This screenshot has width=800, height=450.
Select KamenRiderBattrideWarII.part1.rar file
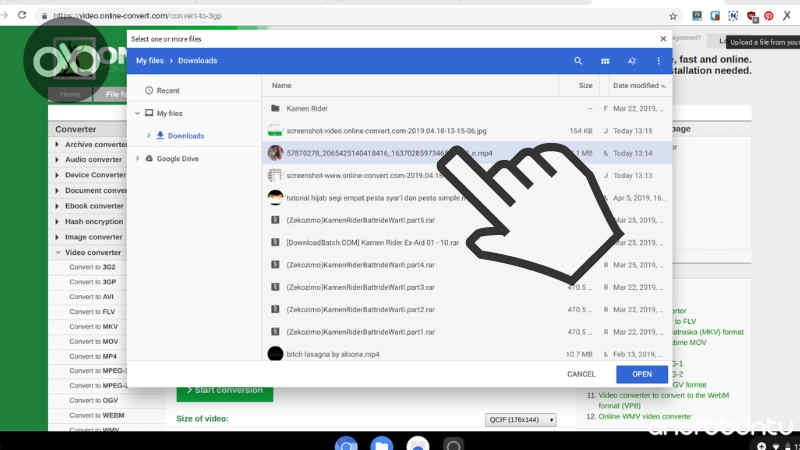pyautogui.click(x=467, y=332)
